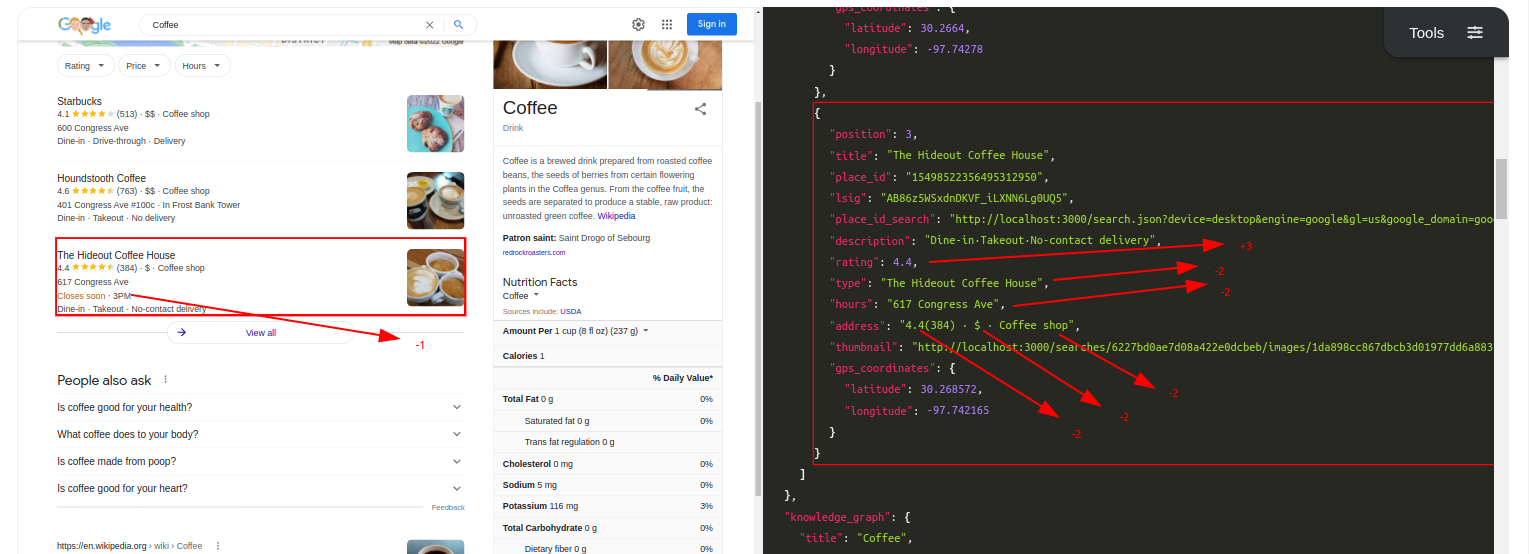Click View all places button
This screenshot has width=1529, height=554.
(261, 333)
